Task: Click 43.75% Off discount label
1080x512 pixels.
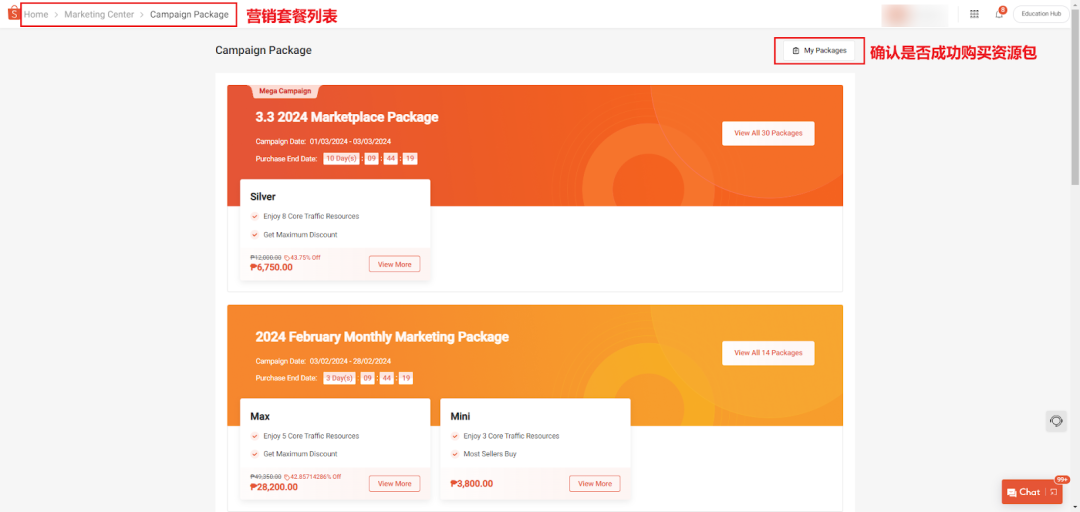Action: (302, 258)
